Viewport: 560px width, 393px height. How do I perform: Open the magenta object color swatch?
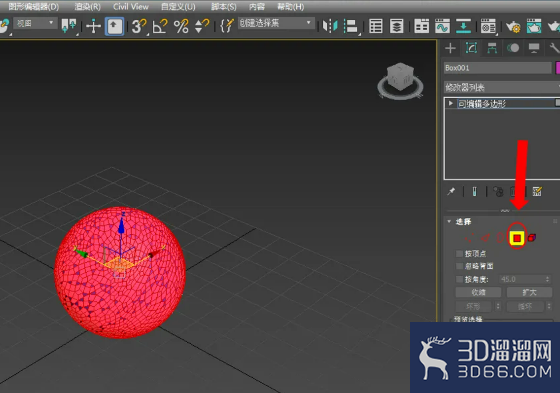click(x=558, y=68)
